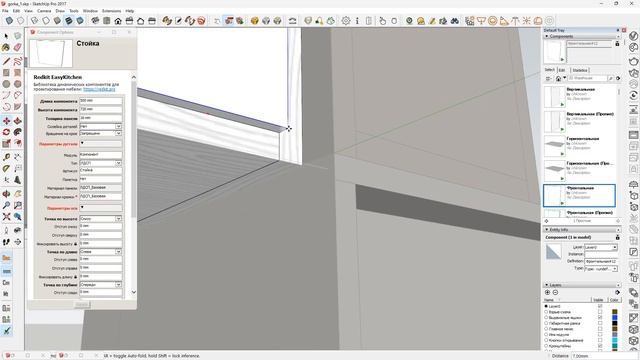Image resolution: width=640 pixels, height=360 pixels.
Task: Collapse the Components panel header
Action: pyautogui.click(x=582, y=36)
